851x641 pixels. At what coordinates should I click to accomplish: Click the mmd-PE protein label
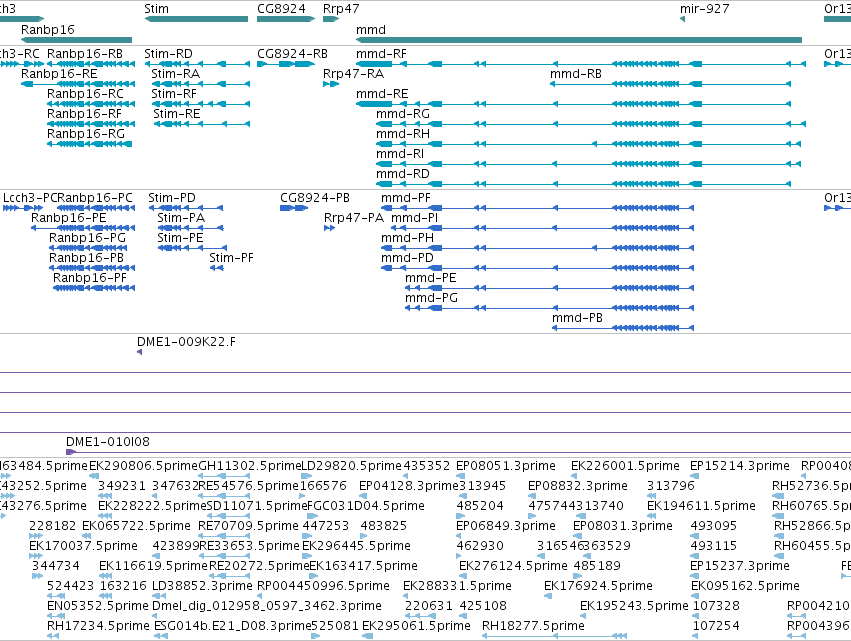pyautogui.click(x=430, y=278)
